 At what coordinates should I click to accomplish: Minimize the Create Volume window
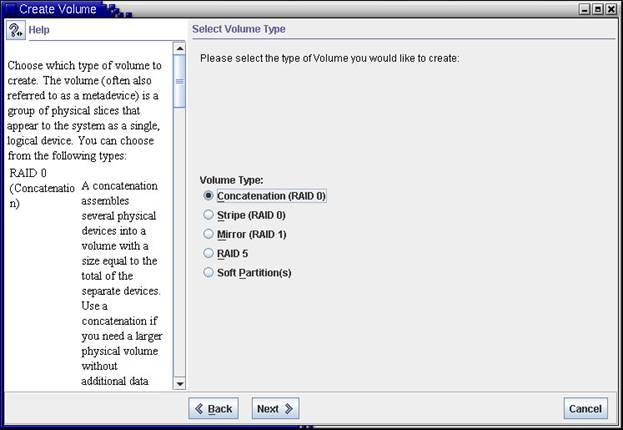583,9
